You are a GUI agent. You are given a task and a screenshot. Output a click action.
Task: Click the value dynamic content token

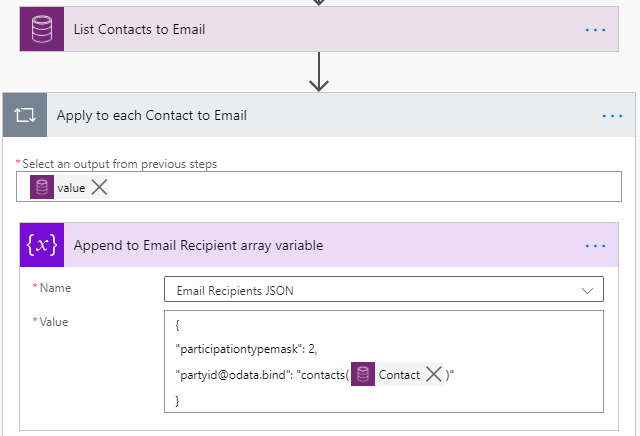(70, 187)
